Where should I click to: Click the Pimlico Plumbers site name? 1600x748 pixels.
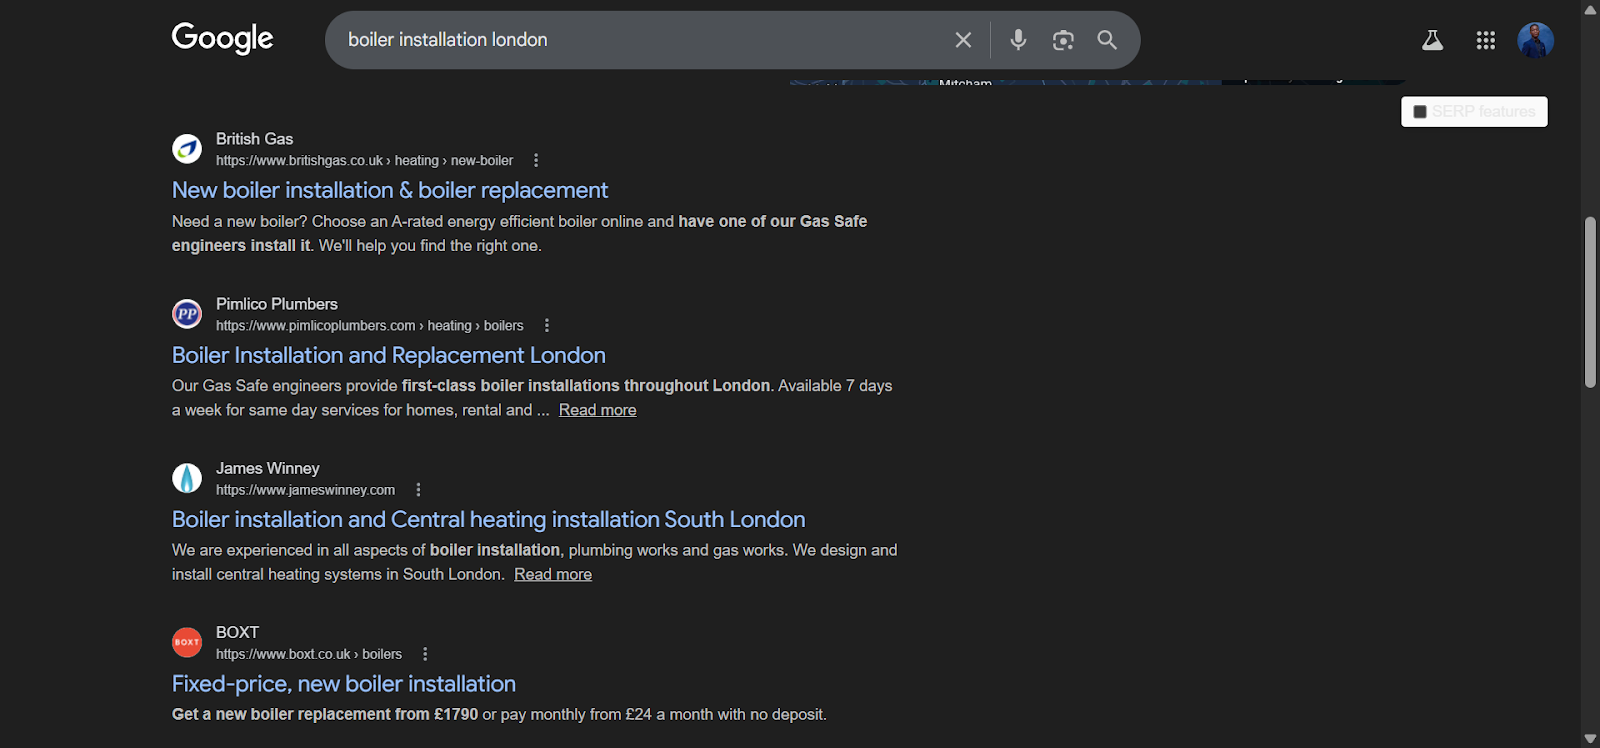277,304
